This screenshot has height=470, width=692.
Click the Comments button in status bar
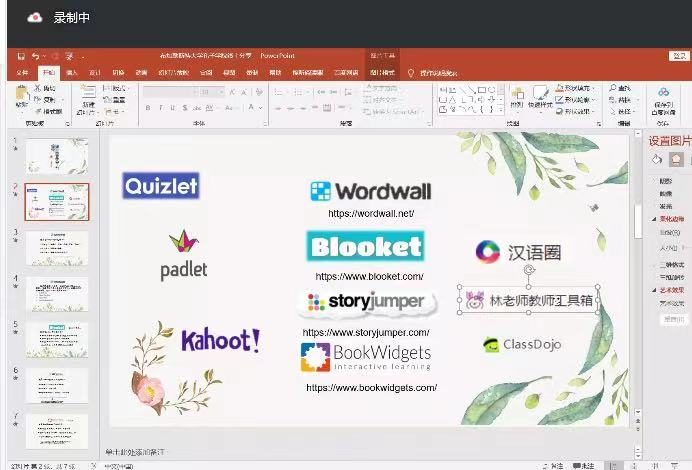click(x=583, y=466)
